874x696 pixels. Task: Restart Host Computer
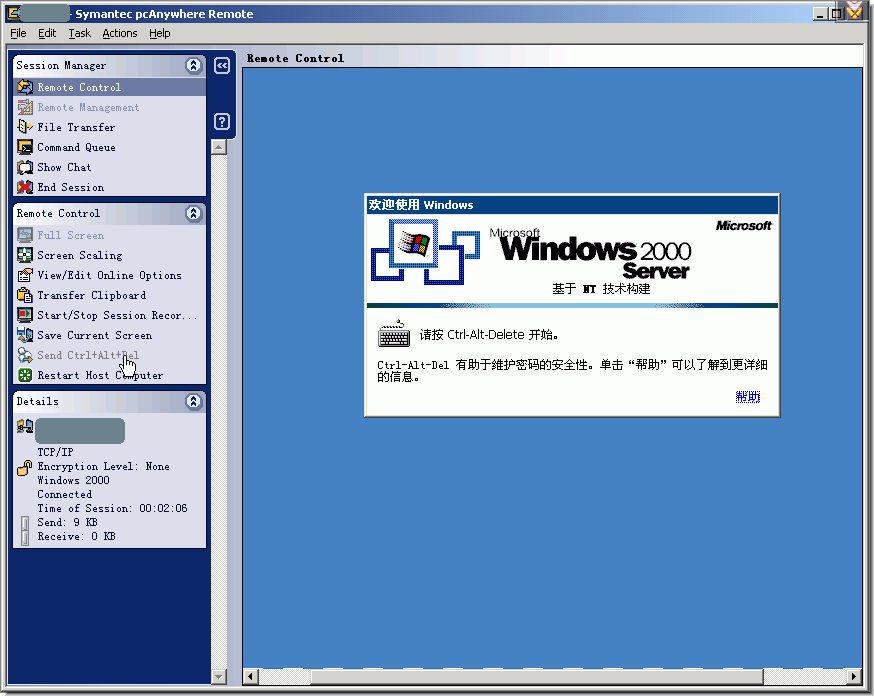(100, 375)
